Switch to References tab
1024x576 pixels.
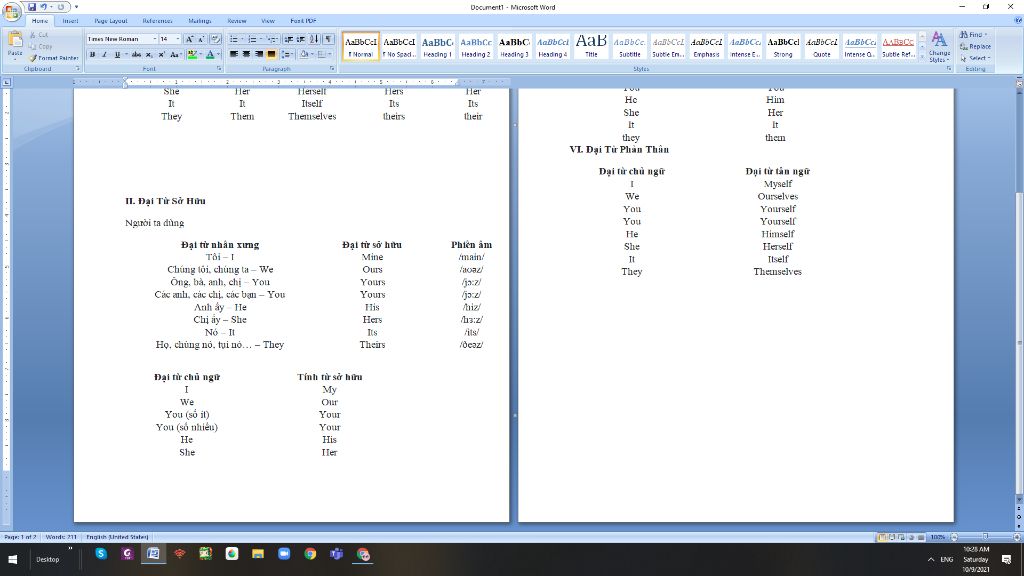click(x=157, y=21)
